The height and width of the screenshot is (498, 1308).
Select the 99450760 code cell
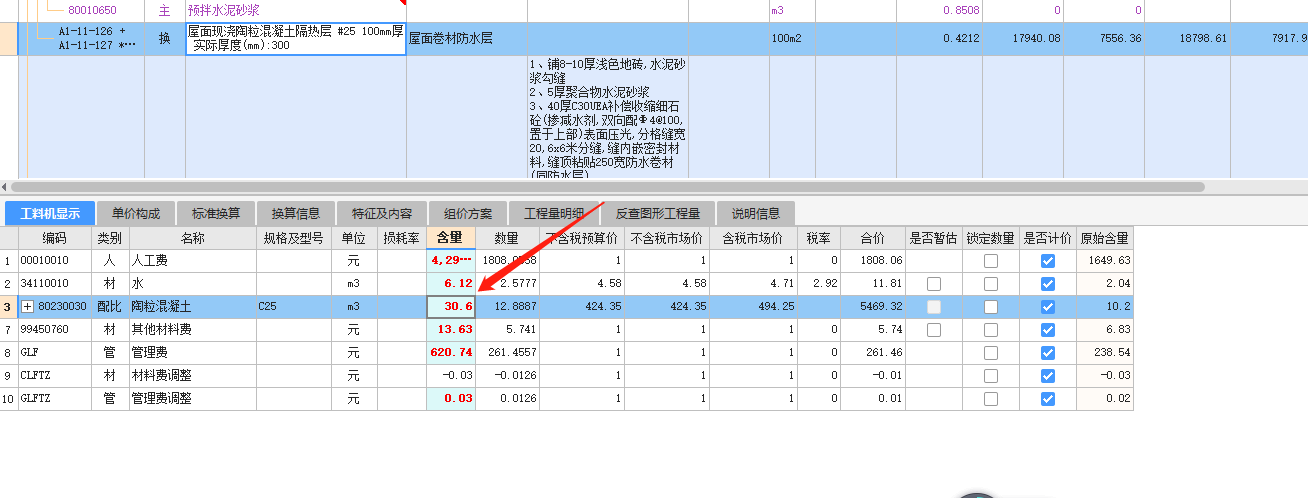(x=54, y=329)
